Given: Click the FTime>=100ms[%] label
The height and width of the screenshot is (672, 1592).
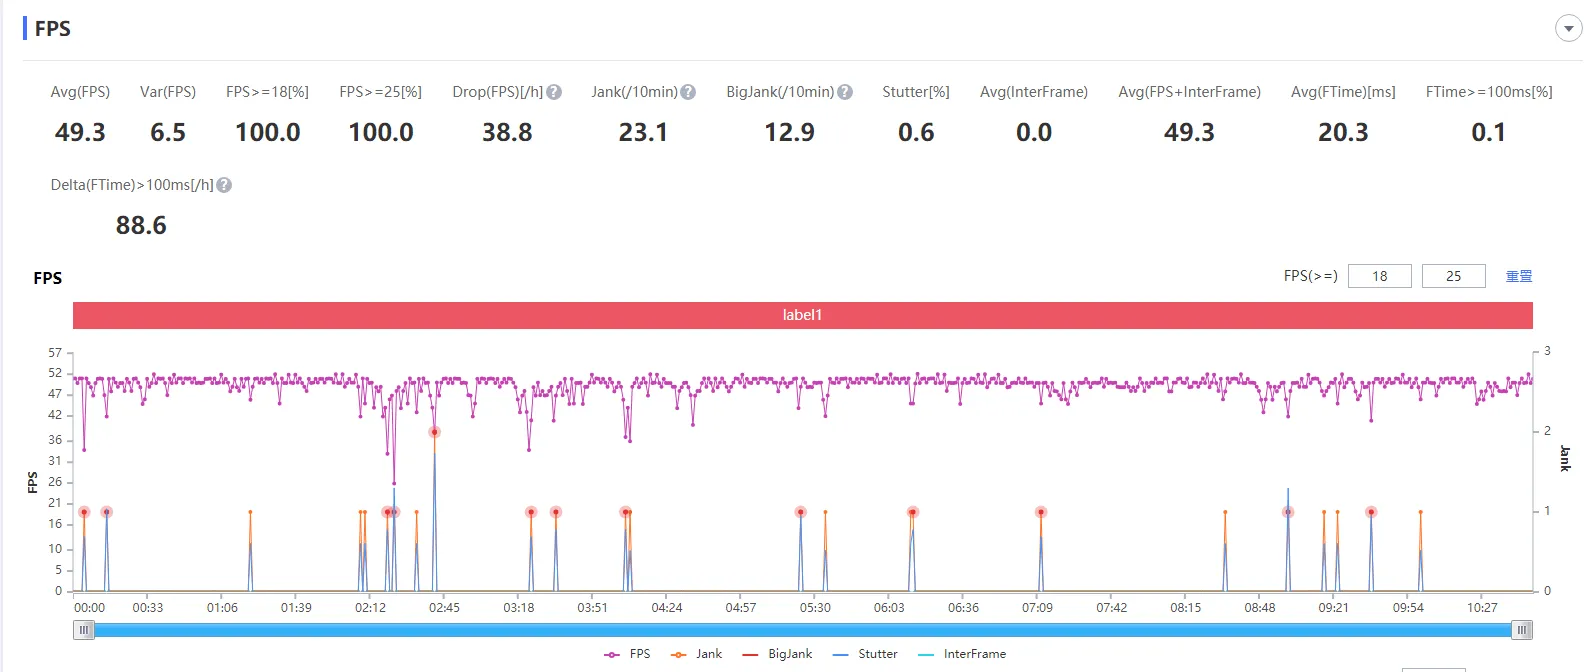Looking at the screenshot, I should click(1489, 92).
